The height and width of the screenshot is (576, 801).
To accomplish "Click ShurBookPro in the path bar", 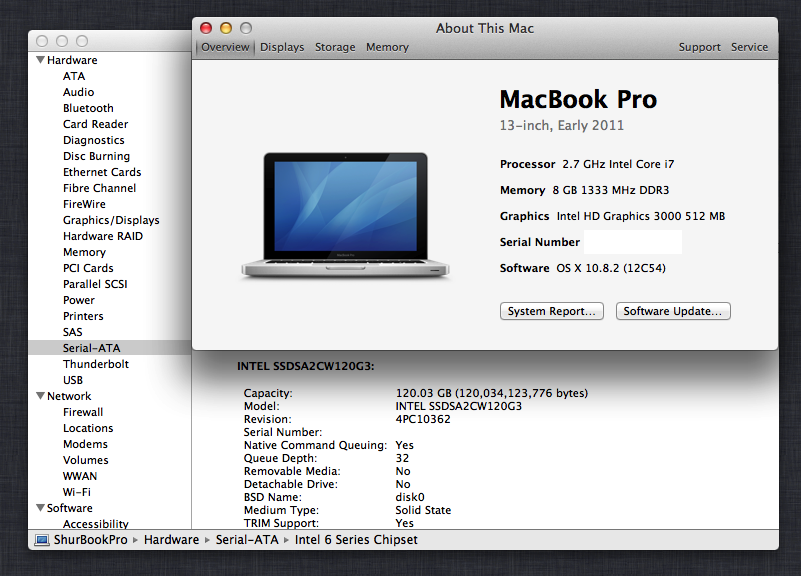I will (90, 540).
